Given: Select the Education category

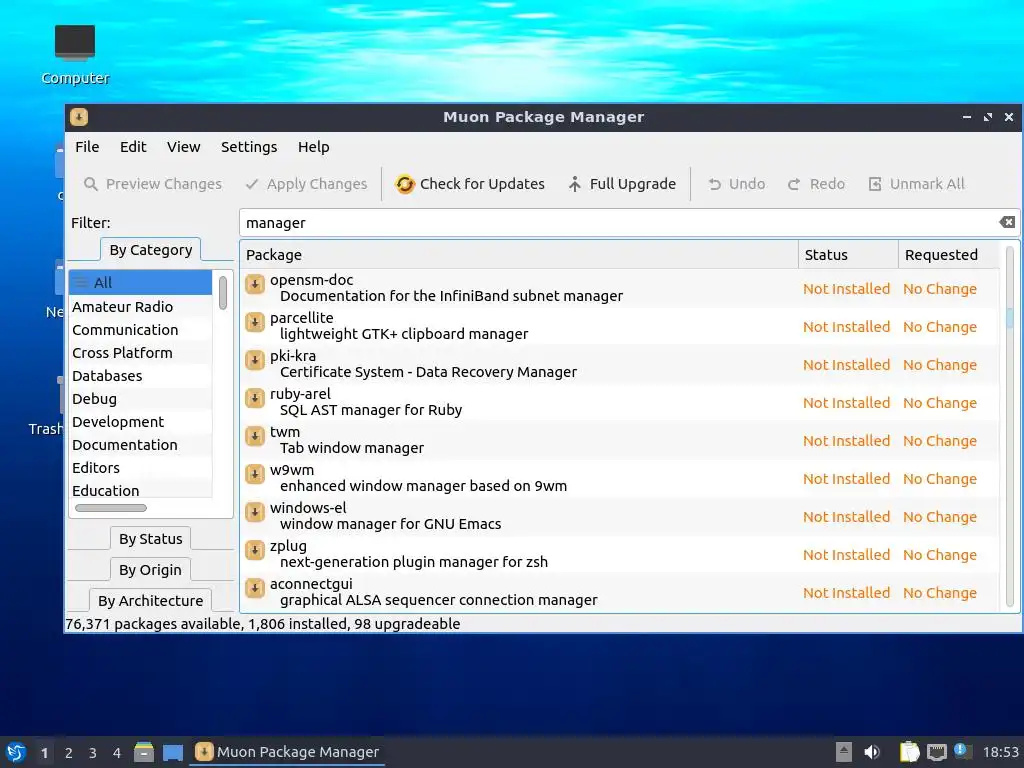Looking at the screenshot, I should pos(140,490).
